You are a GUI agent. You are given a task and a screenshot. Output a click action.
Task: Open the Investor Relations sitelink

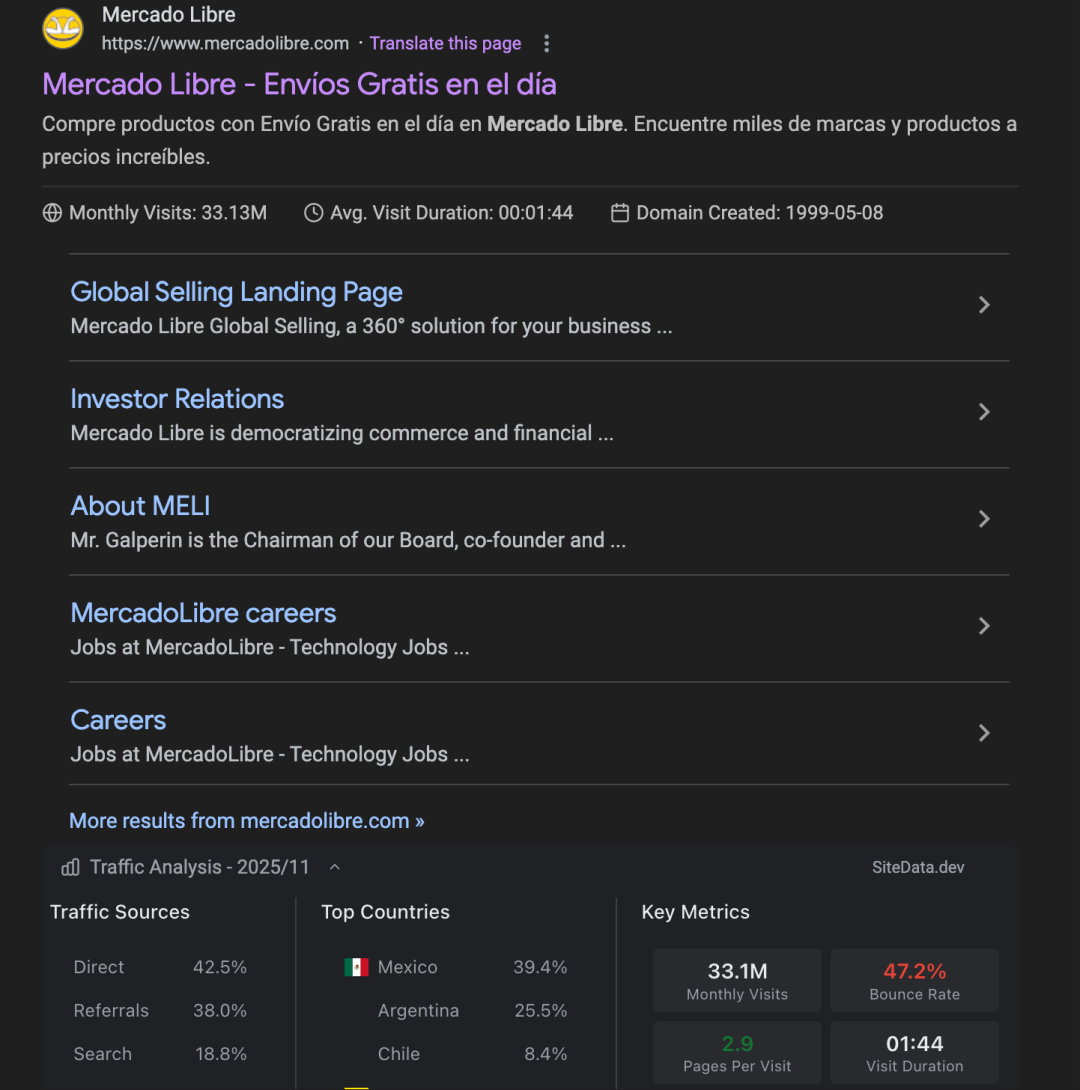[177, 399]
